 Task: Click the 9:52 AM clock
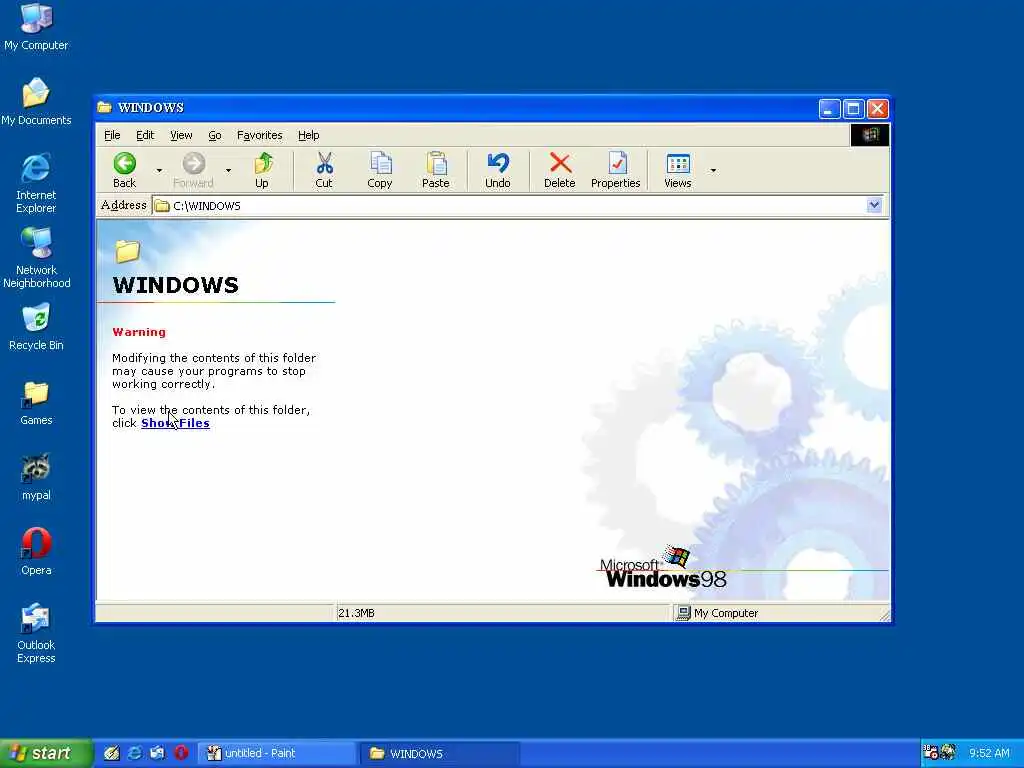[x=989, y=753]
